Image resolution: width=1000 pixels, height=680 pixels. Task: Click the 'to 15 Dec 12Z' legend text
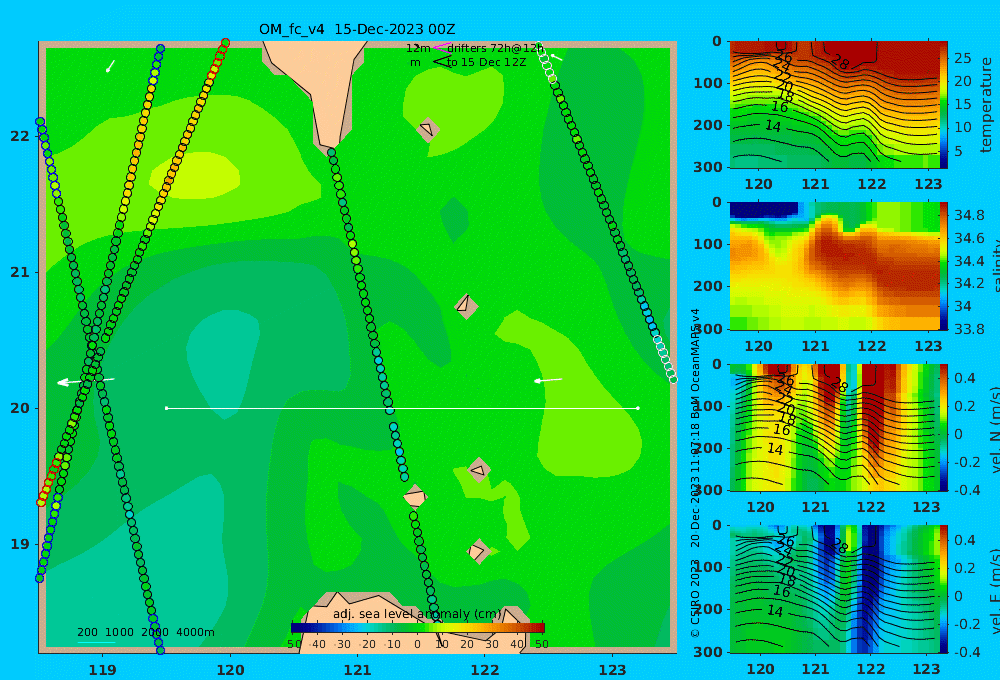(487, 63)
